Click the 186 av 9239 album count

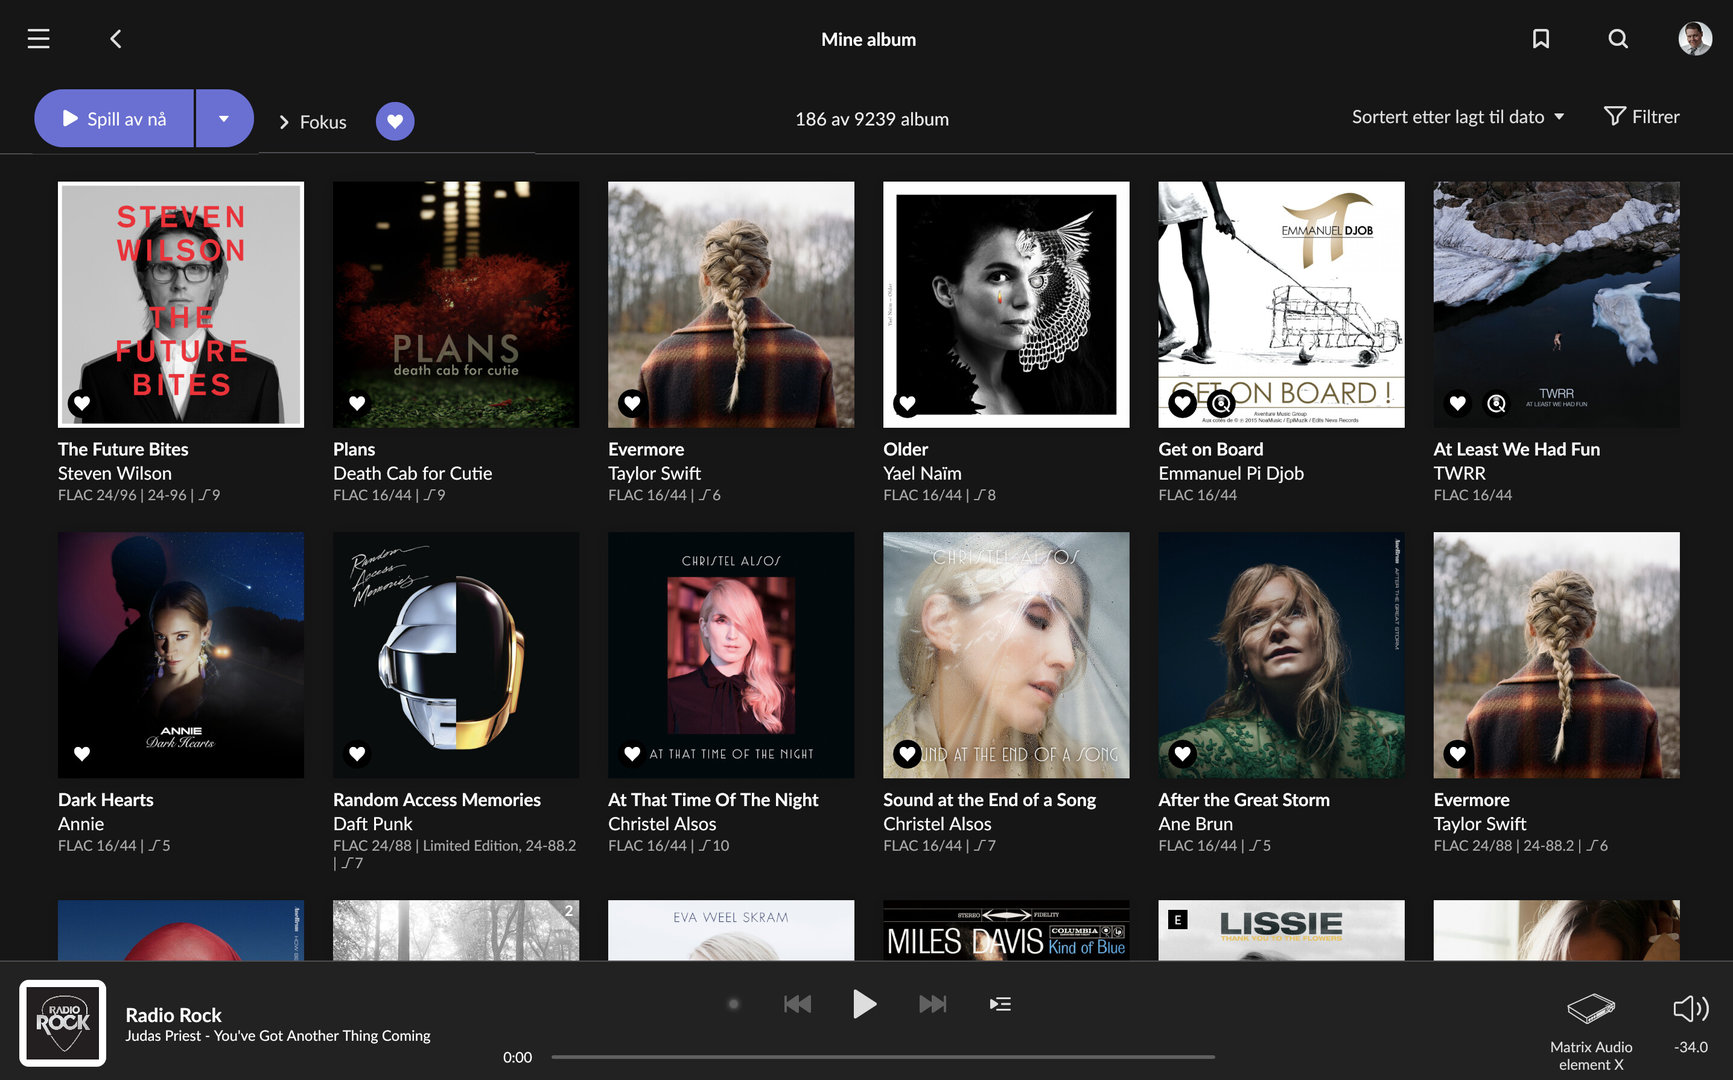point(872,119)
